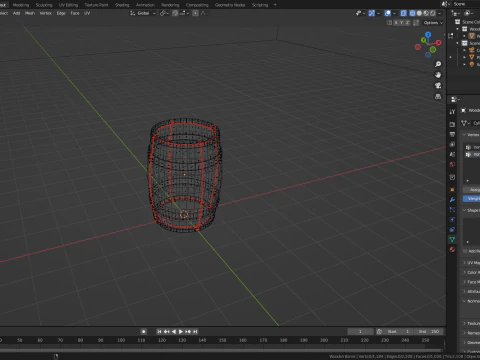This screenshot has width=480, height=360.
Task: Switch to the UV Editing workspace tab
Action: [x=68, y=5]
